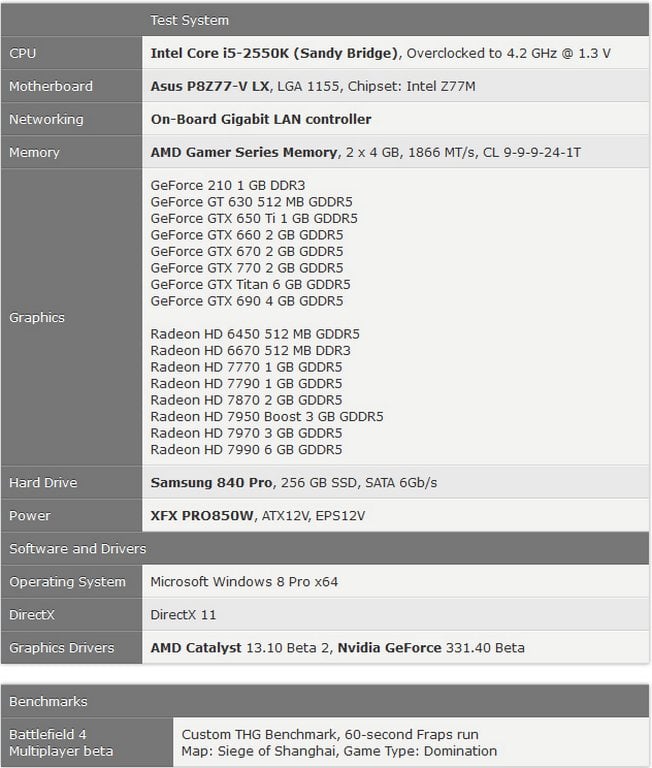
Task: Click On-Board Gigabit LAN controller text
Action: coord(261,119)
